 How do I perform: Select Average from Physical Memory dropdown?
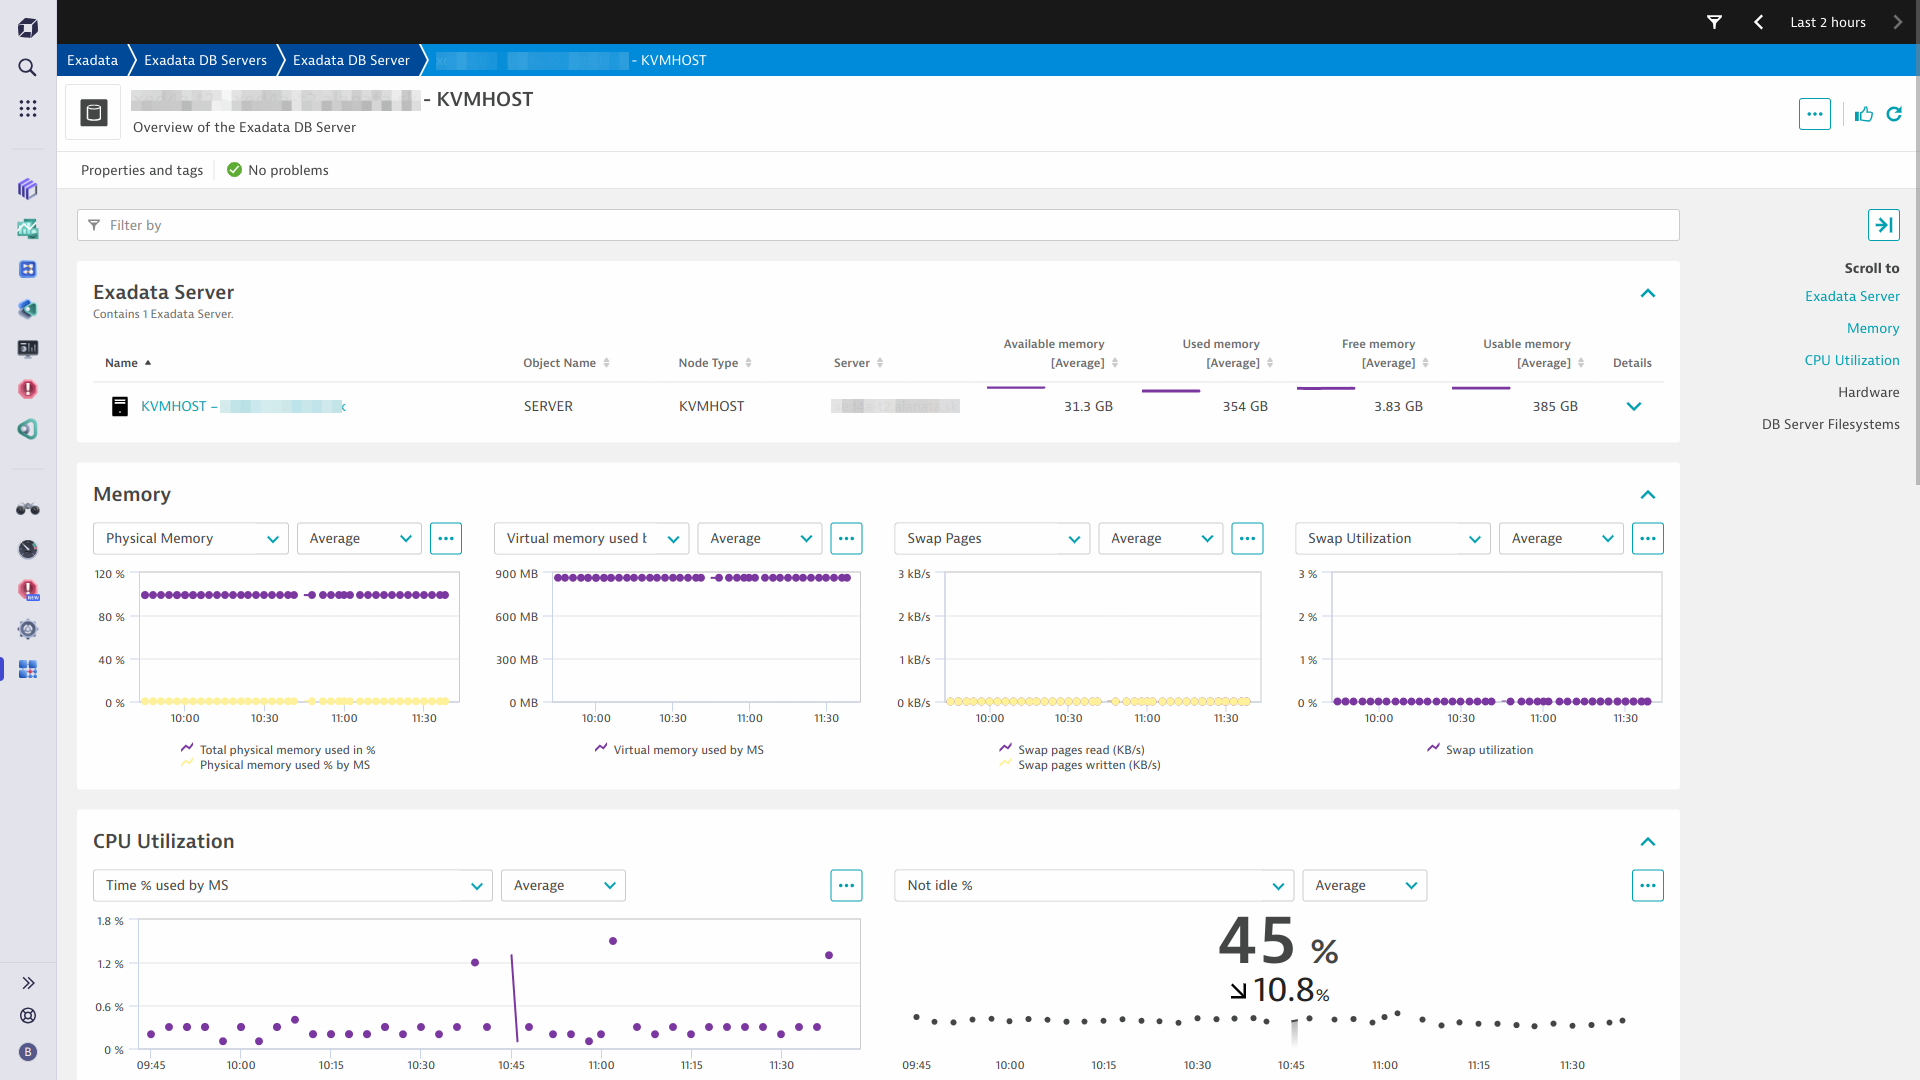357,538
